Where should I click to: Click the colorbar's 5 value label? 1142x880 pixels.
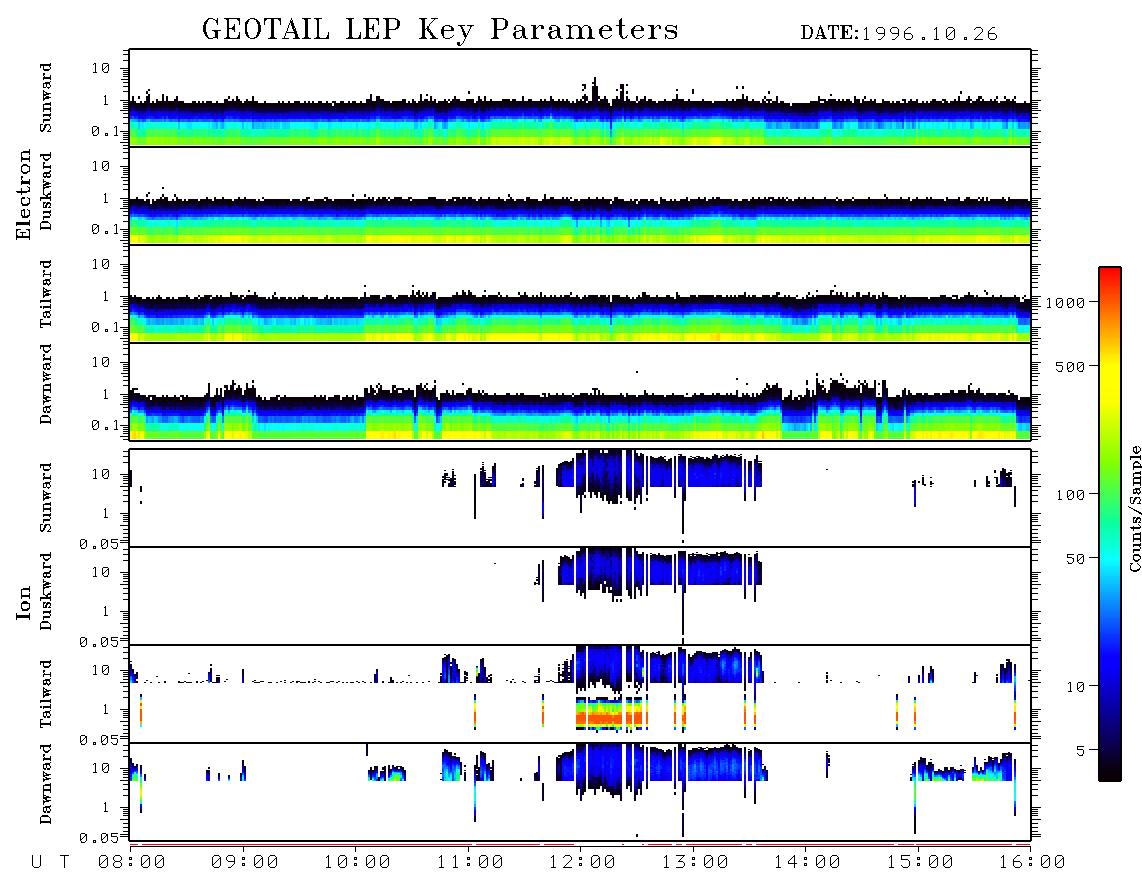point(1080,750)
